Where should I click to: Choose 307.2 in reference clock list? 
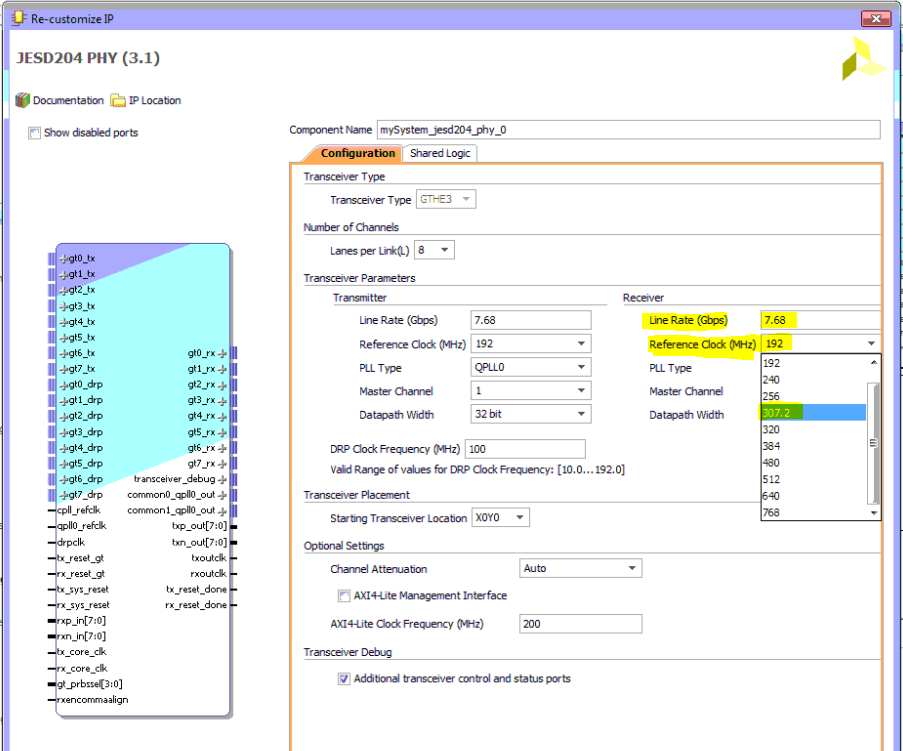814,412
